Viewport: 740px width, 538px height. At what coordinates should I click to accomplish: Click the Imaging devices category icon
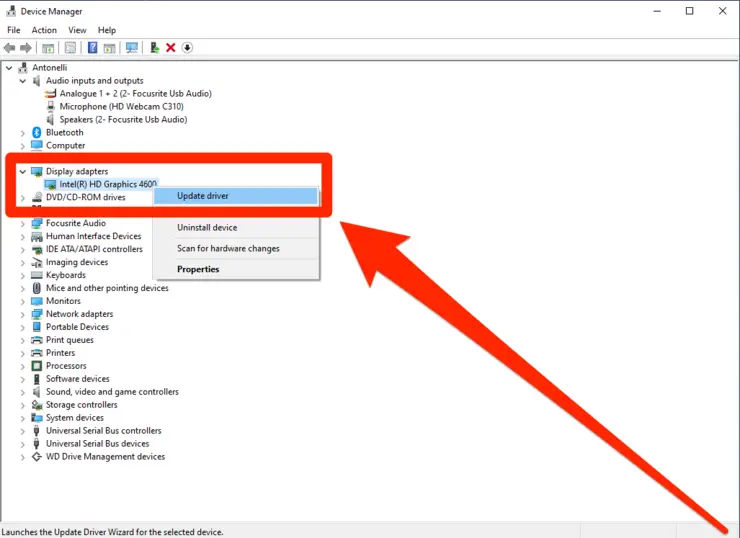coord(36,262)
